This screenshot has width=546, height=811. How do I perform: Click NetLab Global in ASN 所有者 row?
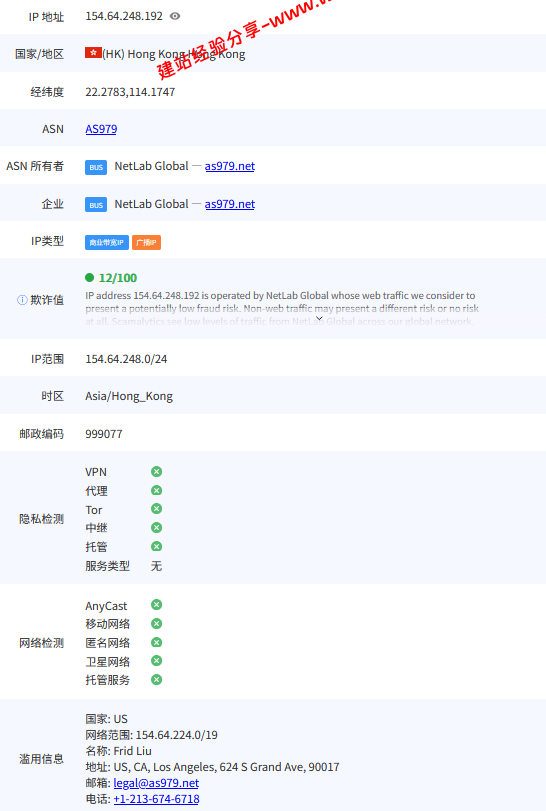point(151,166)
